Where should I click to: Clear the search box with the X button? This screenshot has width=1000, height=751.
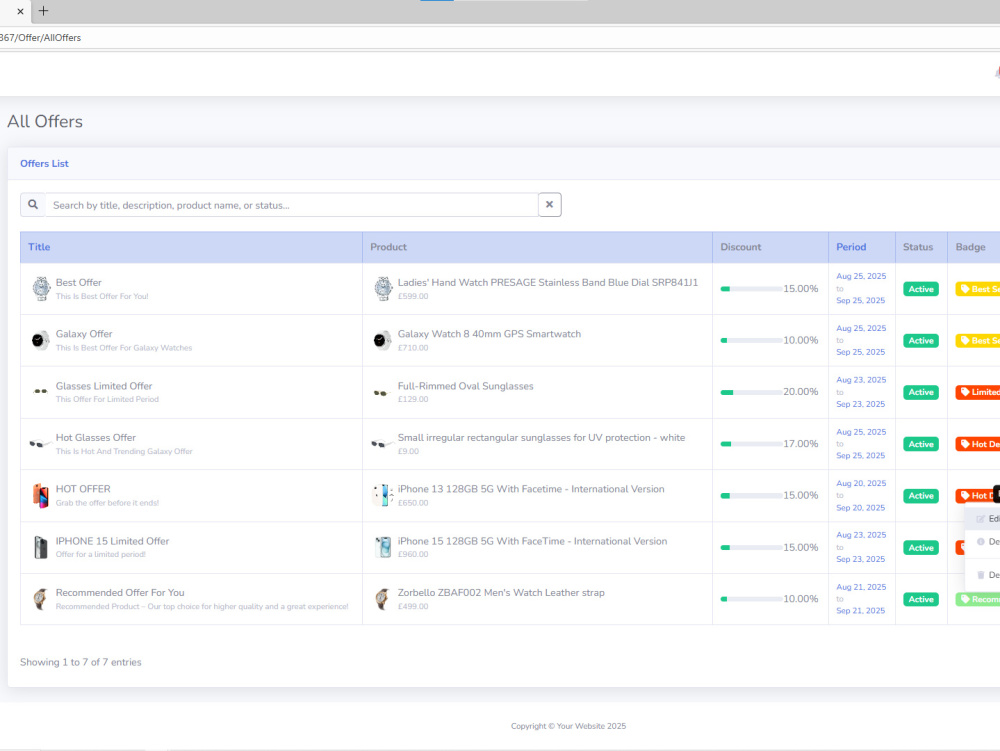tap(549, 205)
